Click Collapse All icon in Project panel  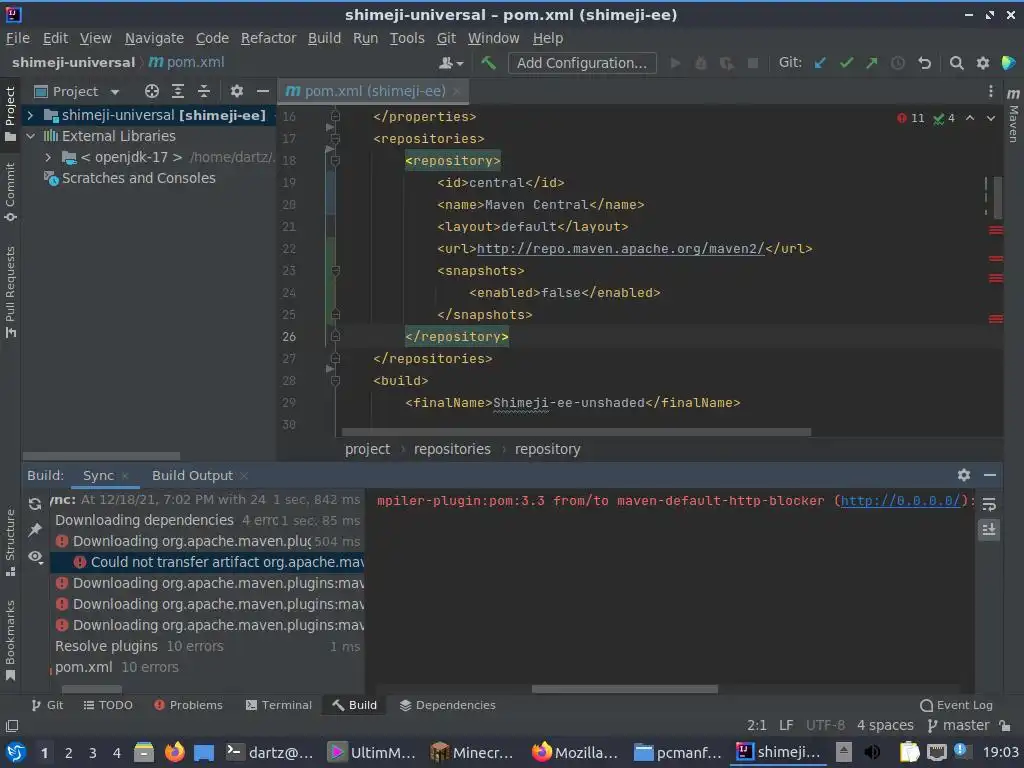tap(204, 91)
